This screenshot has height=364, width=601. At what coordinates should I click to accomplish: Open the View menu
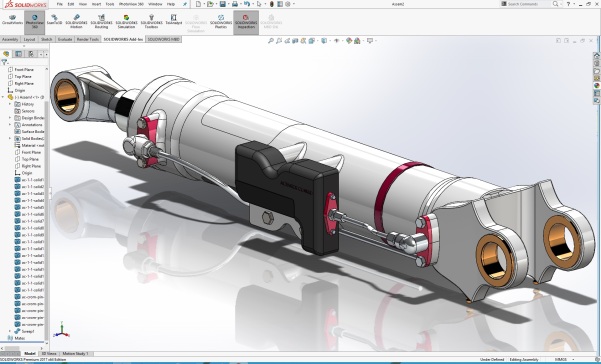coord(83,4)
